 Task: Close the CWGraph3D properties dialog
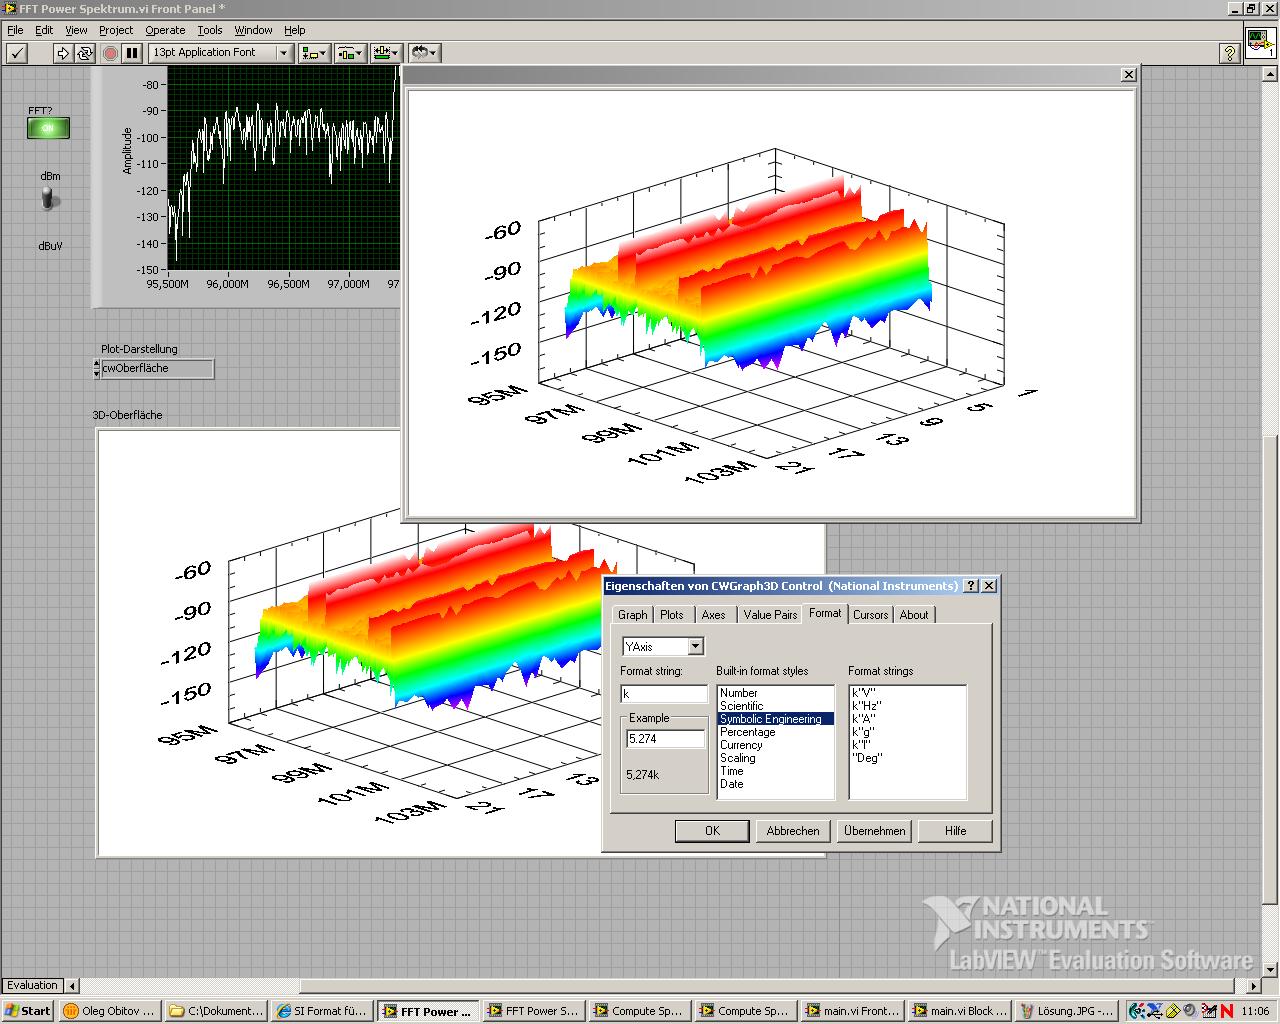pos(989,586)
